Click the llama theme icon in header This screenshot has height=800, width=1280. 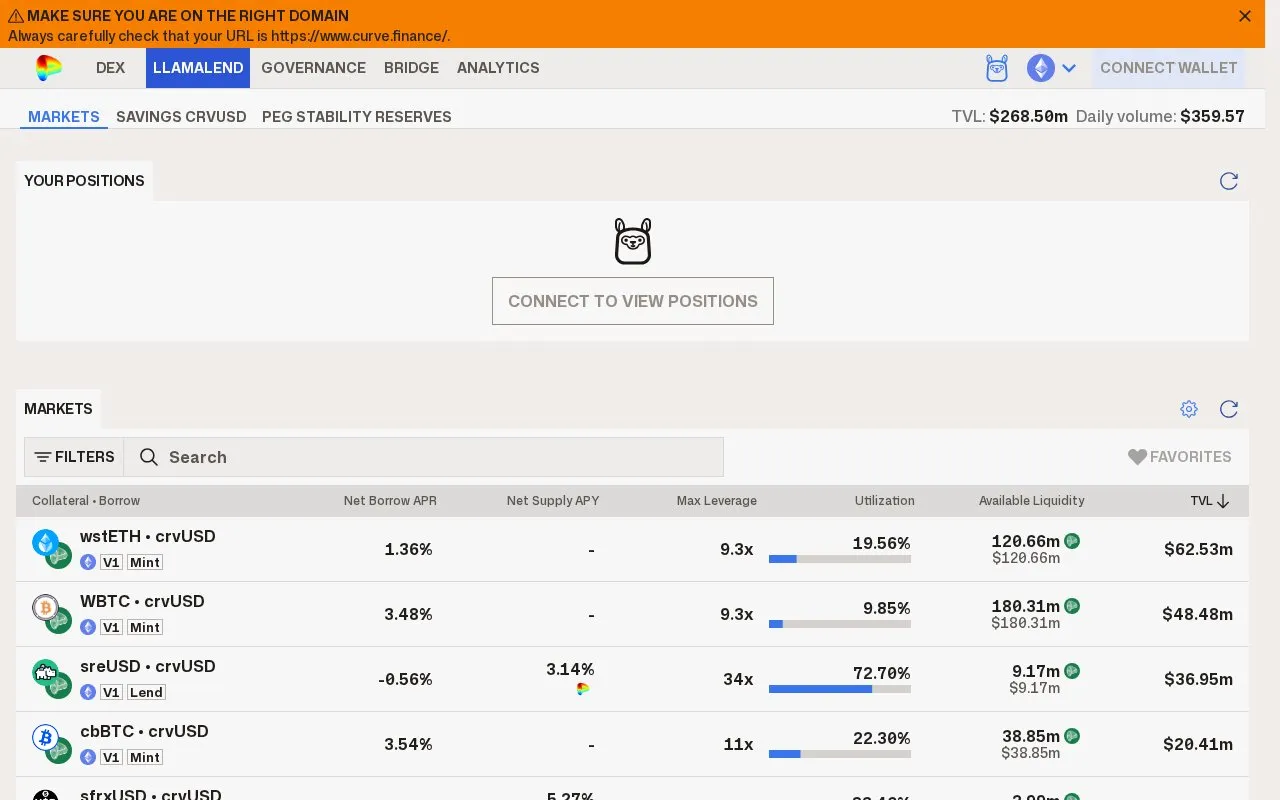click(996, 68)
